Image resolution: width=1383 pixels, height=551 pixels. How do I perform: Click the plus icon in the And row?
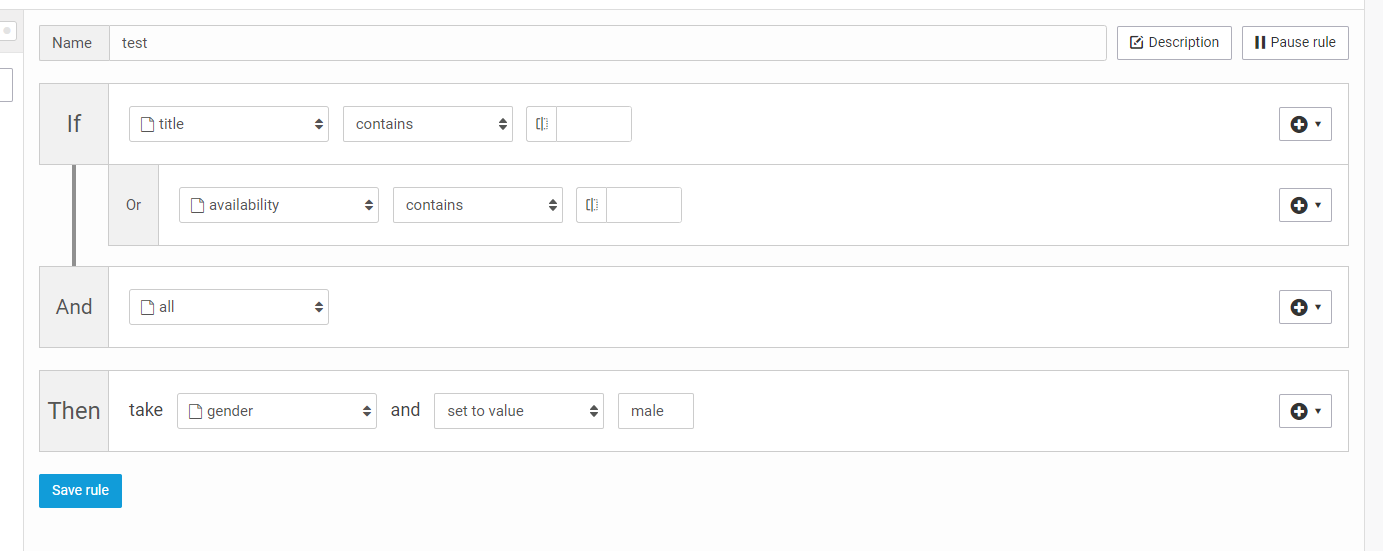(1299, 307)
